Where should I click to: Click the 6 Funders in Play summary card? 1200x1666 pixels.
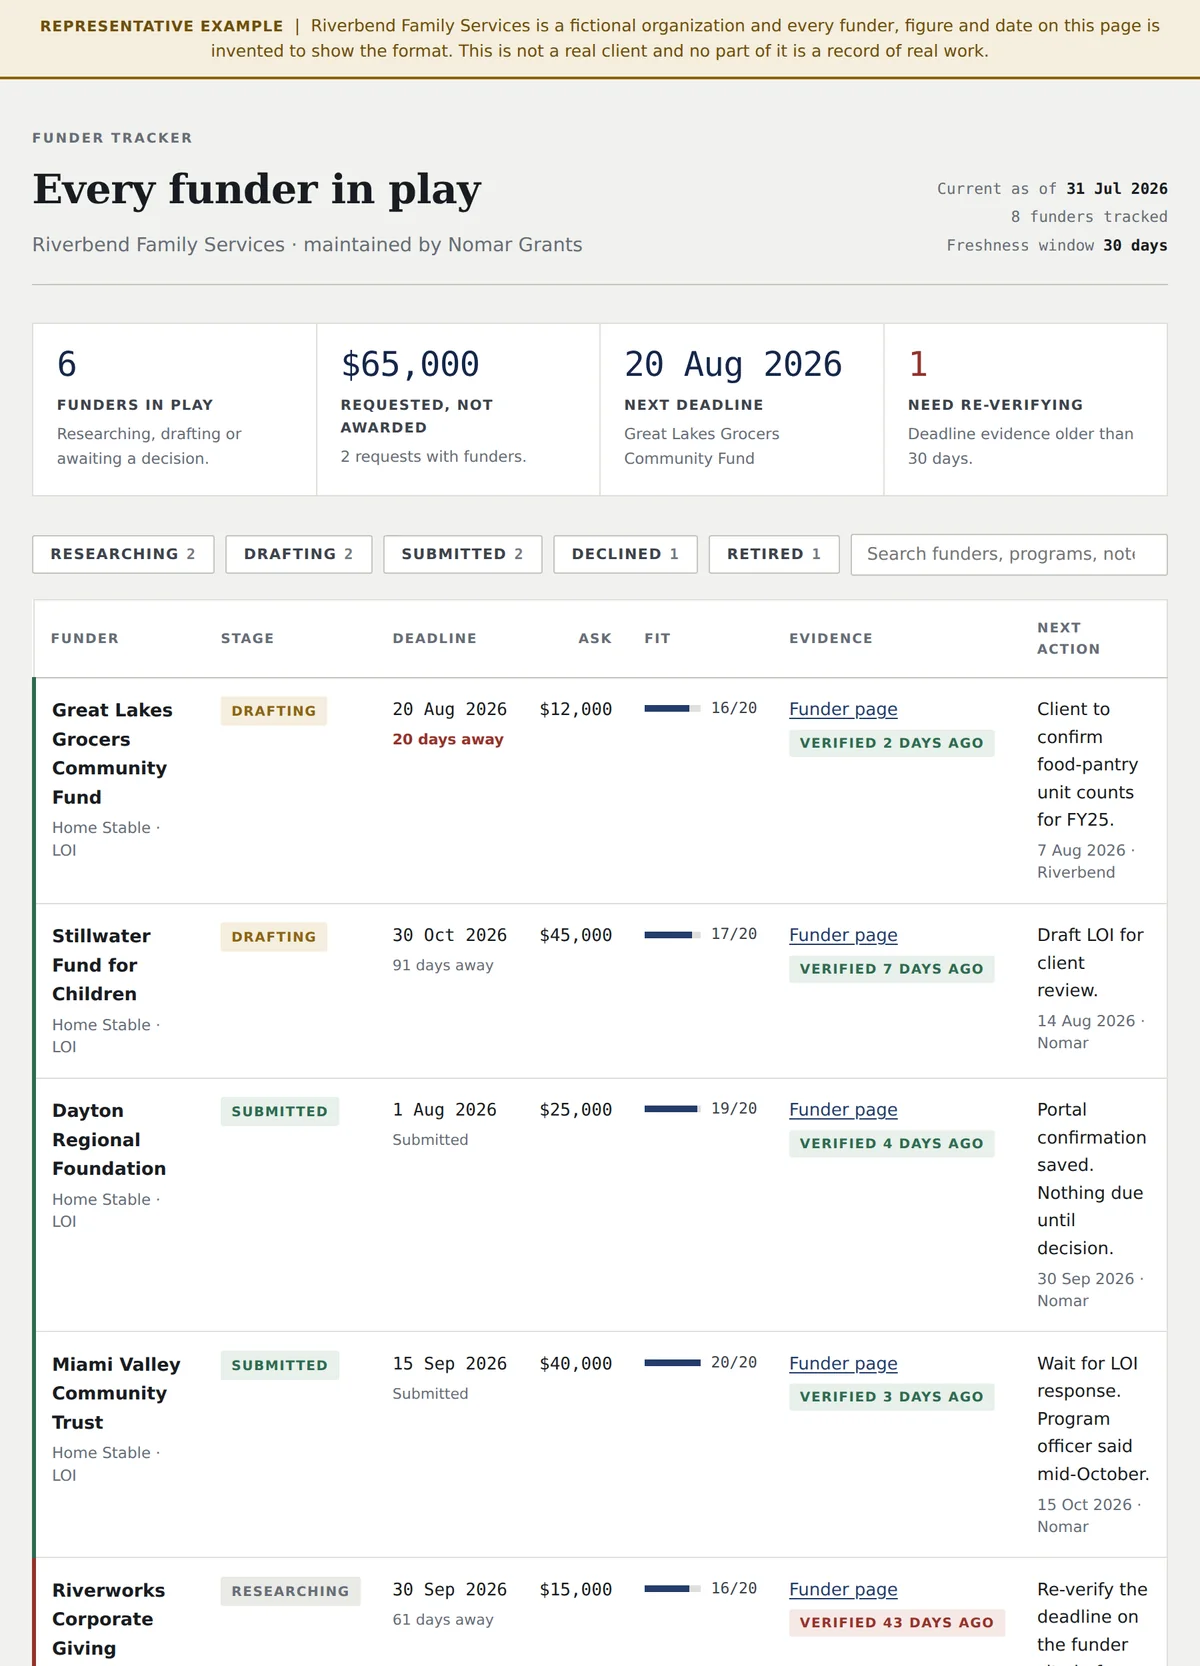pos(175,409)
